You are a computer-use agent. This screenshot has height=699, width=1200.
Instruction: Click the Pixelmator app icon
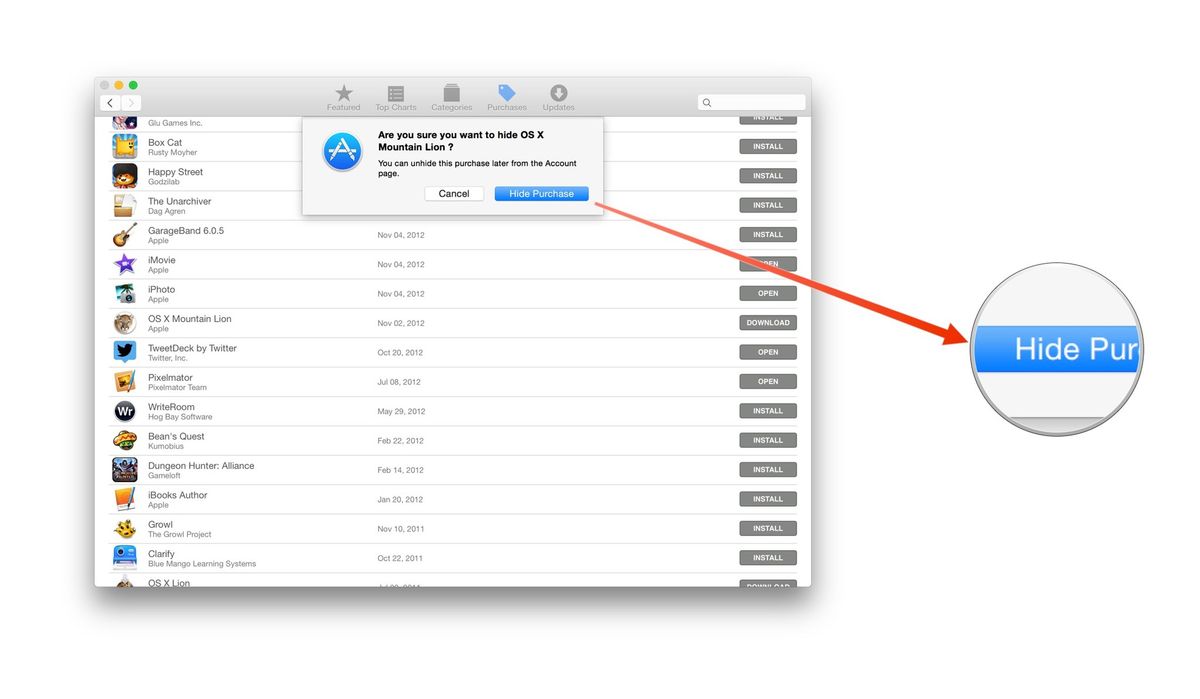125,381
